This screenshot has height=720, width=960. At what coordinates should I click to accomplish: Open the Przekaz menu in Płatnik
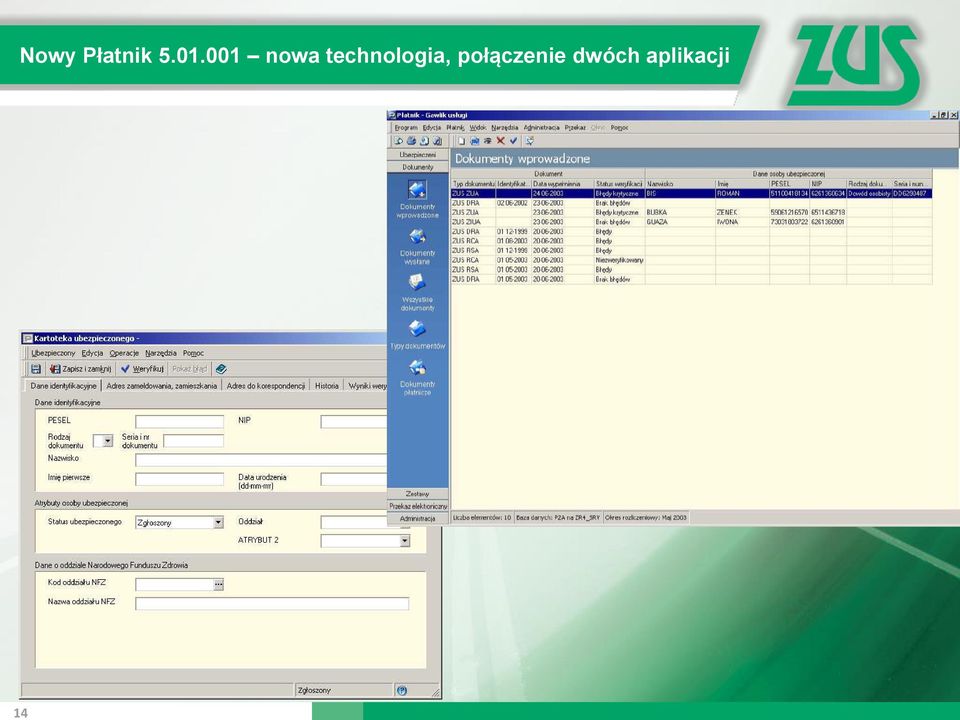point(575,128)
